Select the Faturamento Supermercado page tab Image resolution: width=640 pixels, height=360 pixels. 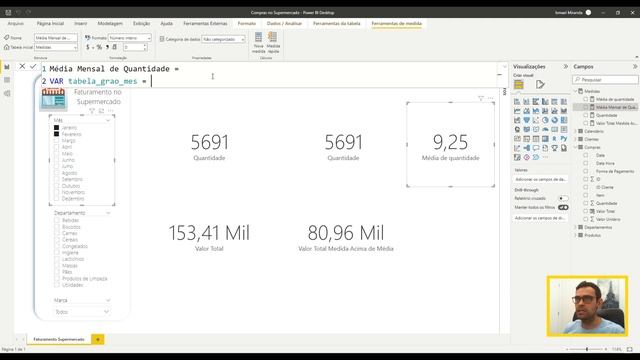[x=59, y=339]
